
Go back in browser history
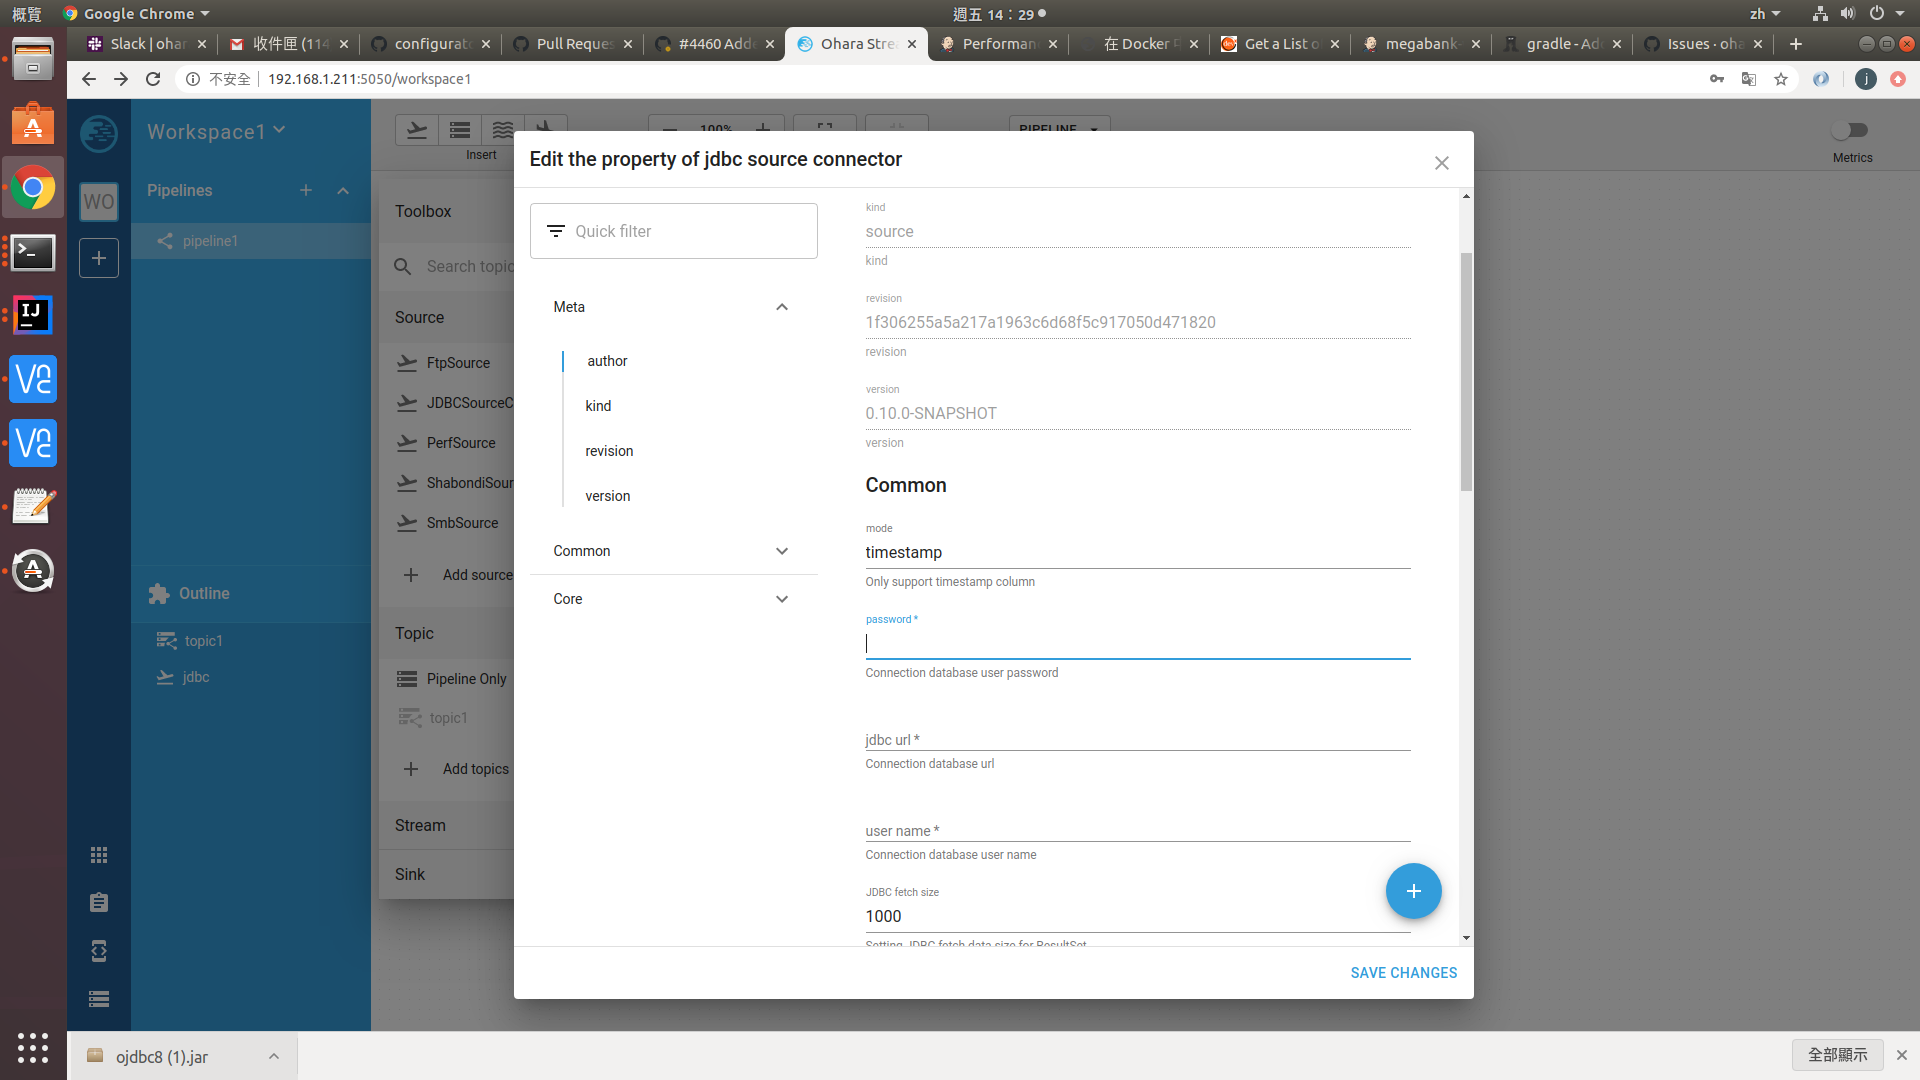[x=89, y=79]
